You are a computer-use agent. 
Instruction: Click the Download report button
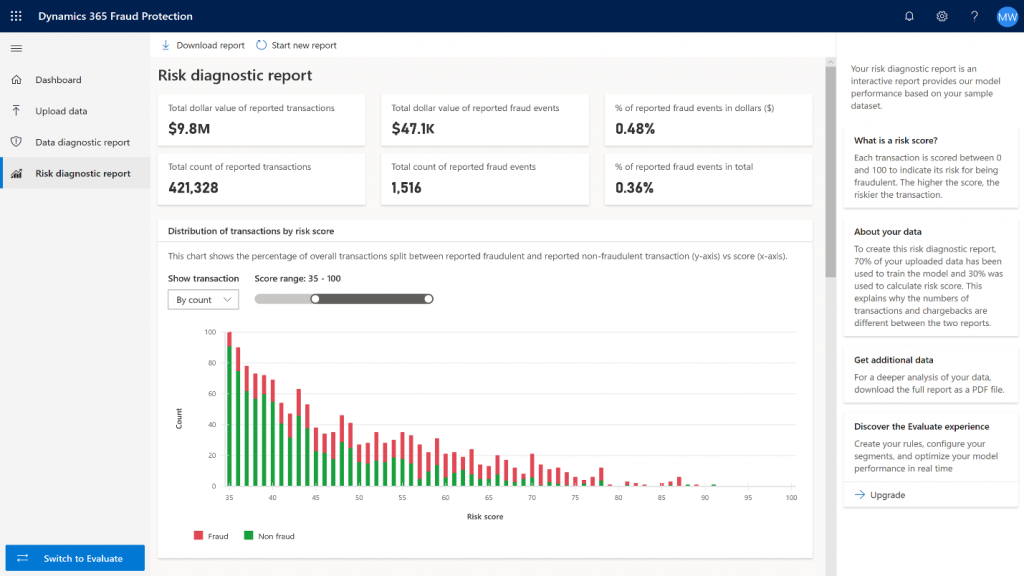click(203, 45)
